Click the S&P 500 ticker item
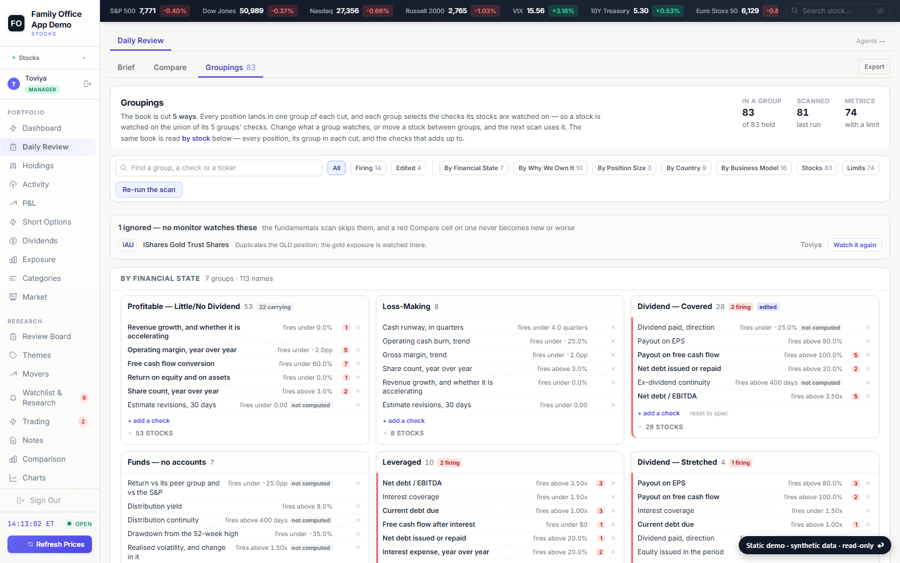Image resolution: width=900 pixels, height=563 pixels. [149, 11]
